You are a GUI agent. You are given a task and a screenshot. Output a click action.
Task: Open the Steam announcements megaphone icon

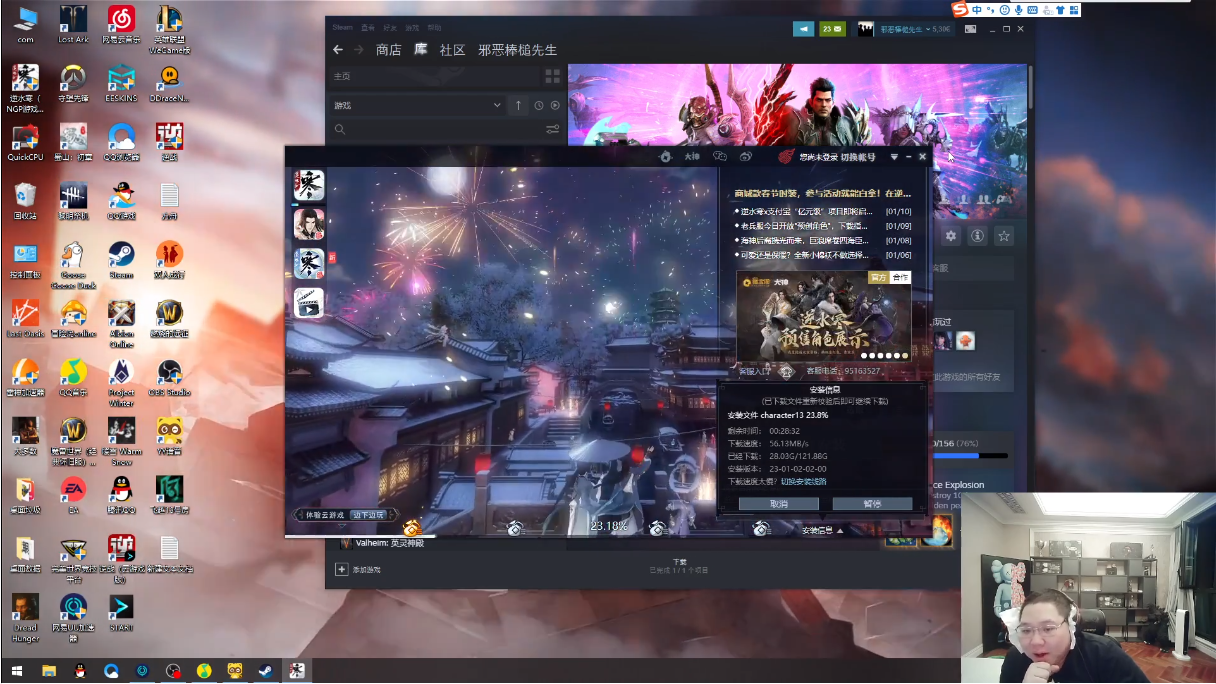tap(802, 29)
